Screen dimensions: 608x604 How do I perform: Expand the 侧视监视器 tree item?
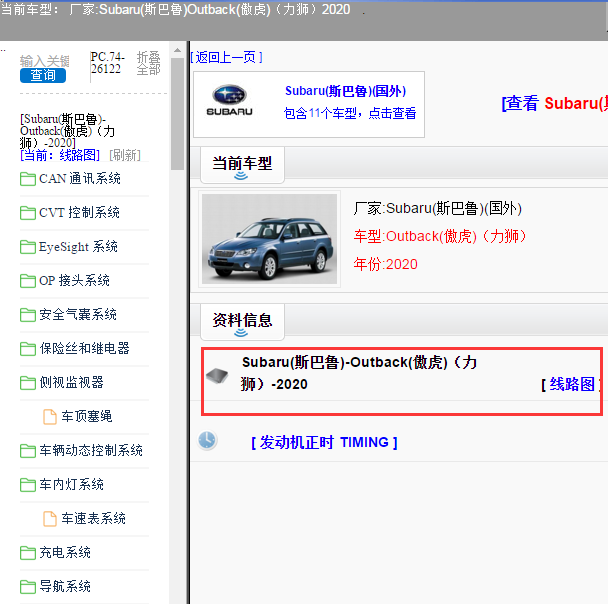[x=72, y=383]
